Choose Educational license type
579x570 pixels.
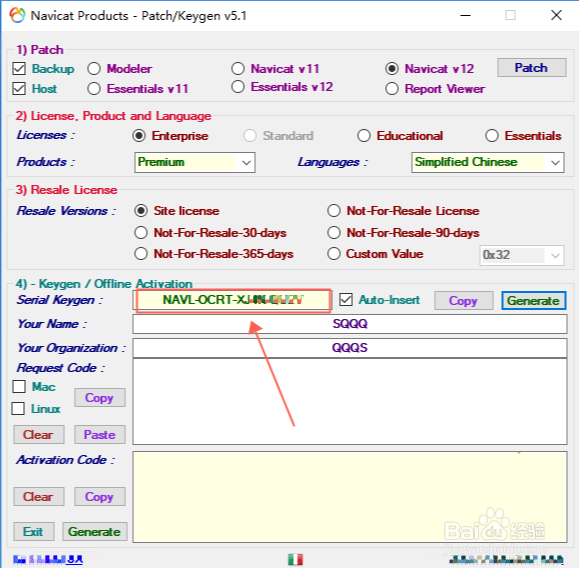pyautogui.click(x=364, y=136)
